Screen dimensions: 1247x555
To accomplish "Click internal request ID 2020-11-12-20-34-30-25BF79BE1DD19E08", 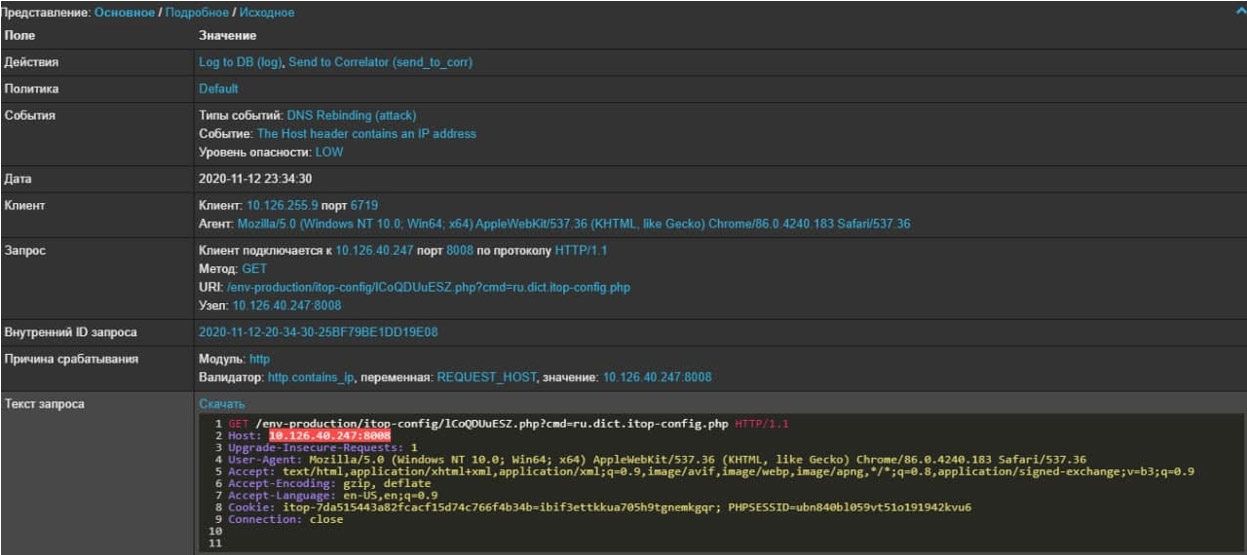I will (319, 332).
